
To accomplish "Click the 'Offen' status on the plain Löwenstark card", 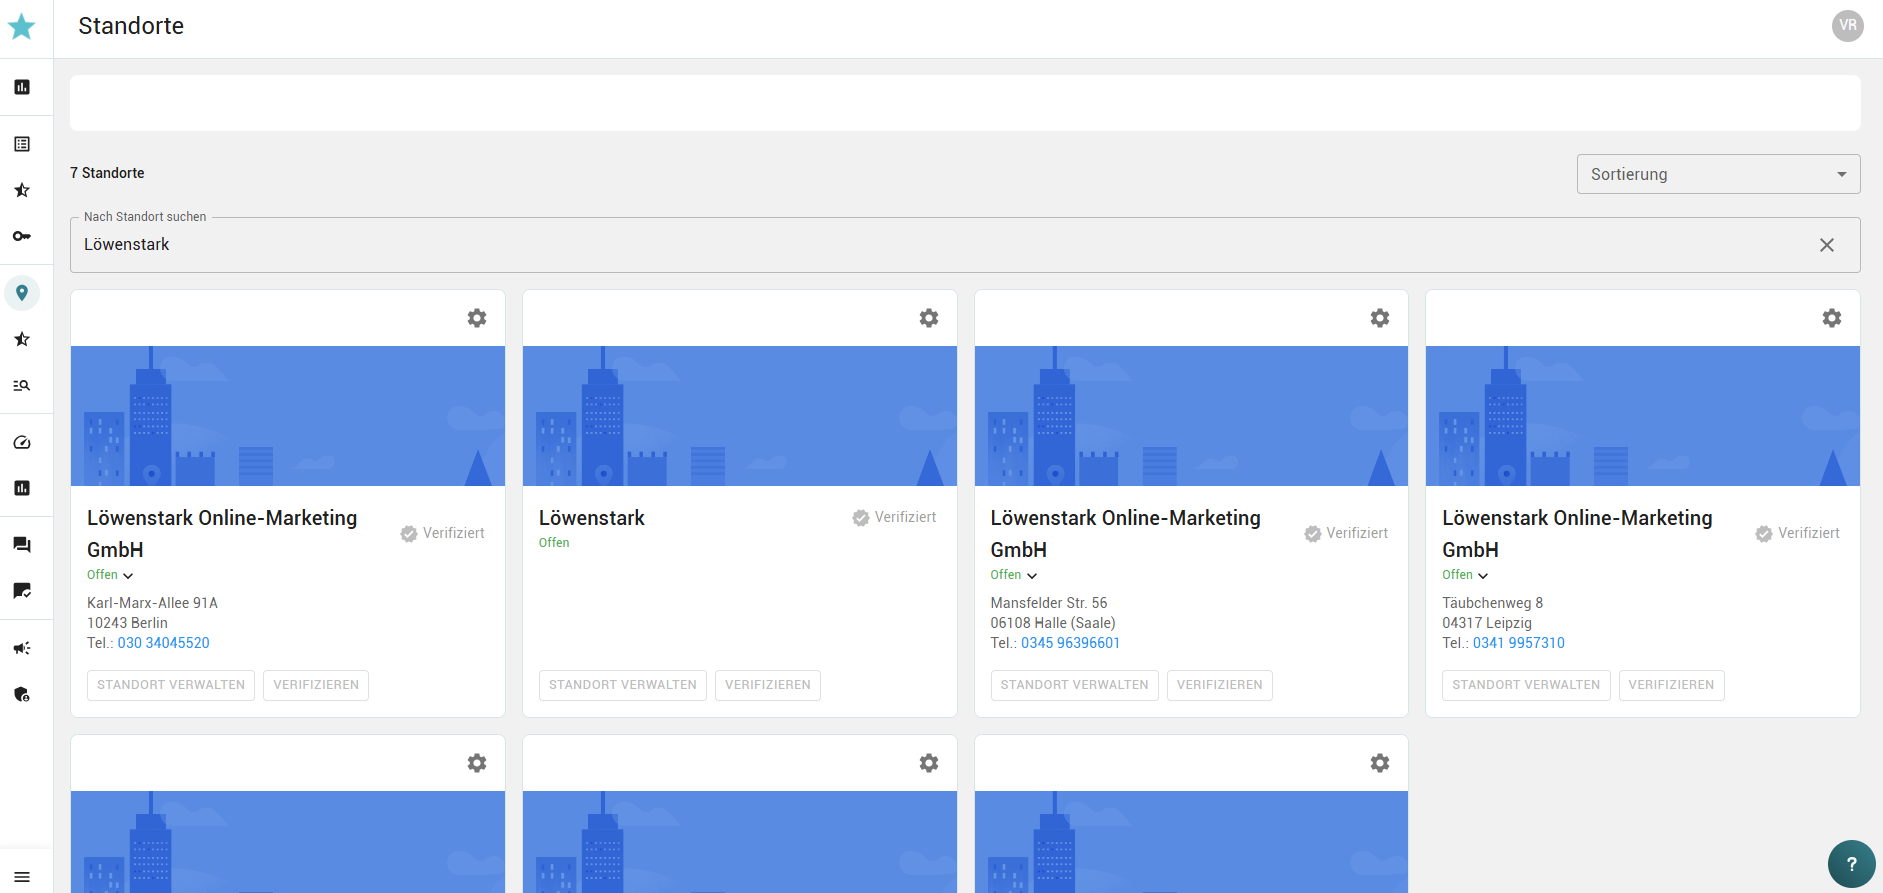I will pyautogui.click(x=554, y=543).
